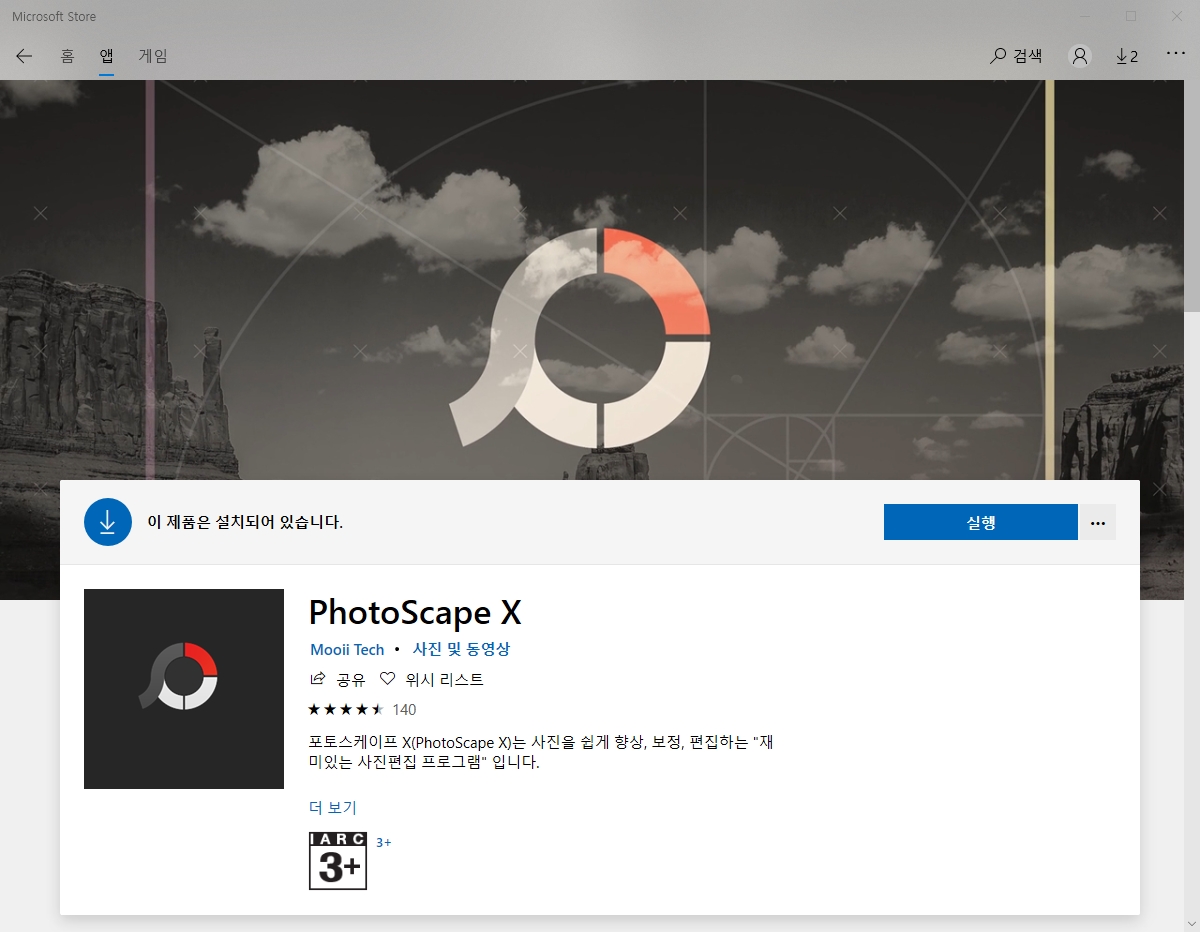Expand the description with 더 보기
This screenshot has width=1200, height=932.
click(333, 808)
